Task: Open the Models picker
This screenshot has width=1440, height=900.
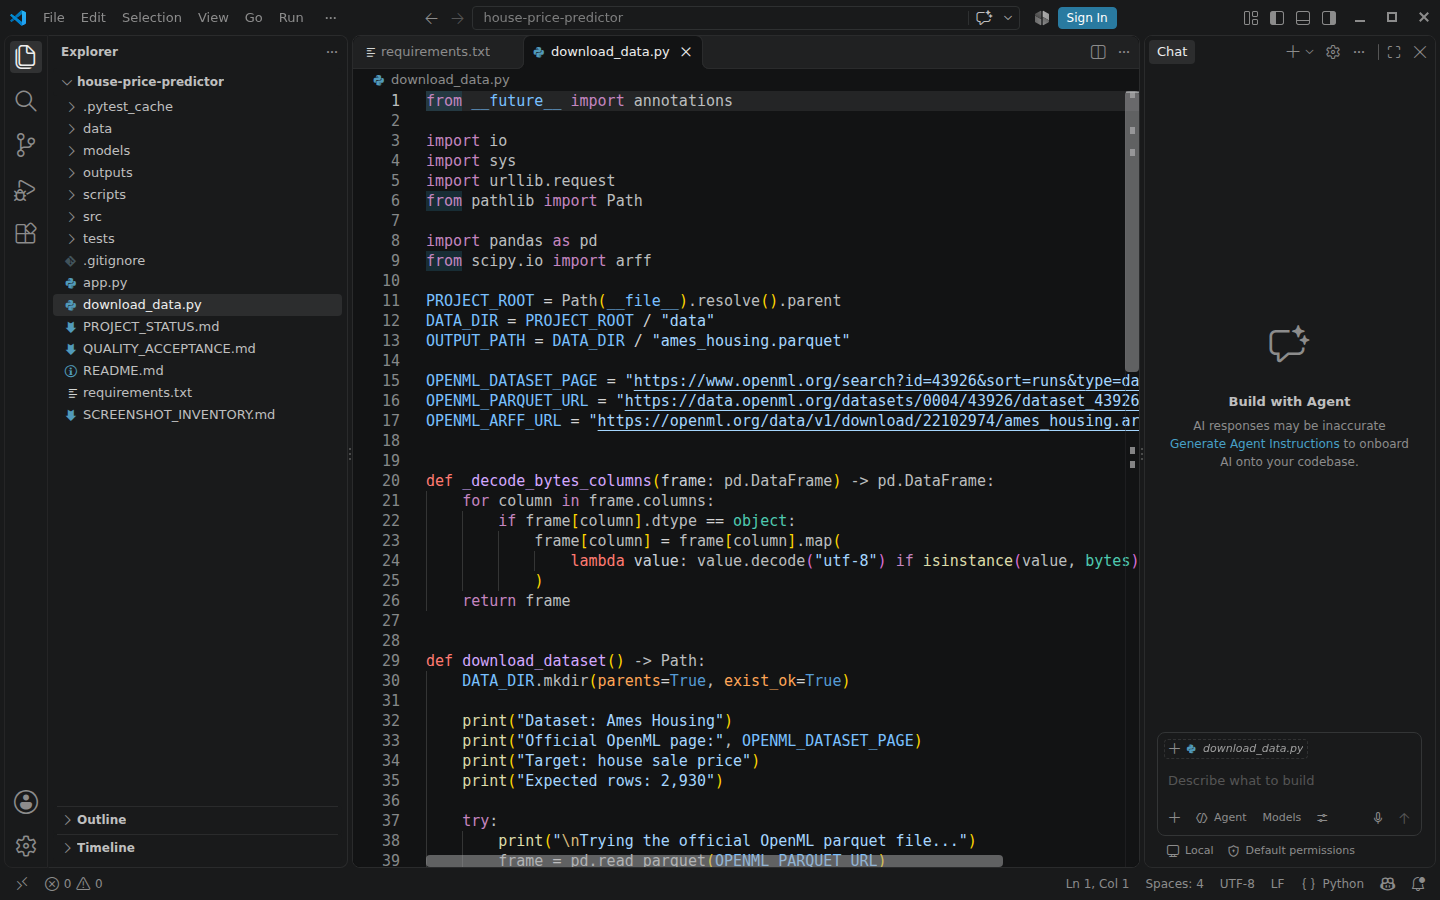Action: (1282, 818)
